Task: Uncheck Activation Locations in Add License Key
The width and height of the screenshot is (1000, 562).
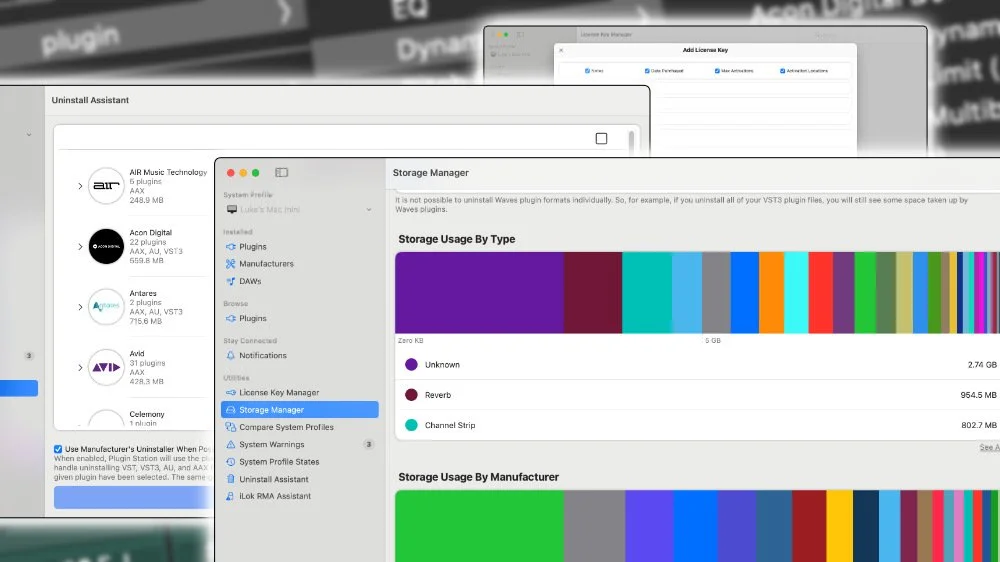Action: (x=783, y=71)
